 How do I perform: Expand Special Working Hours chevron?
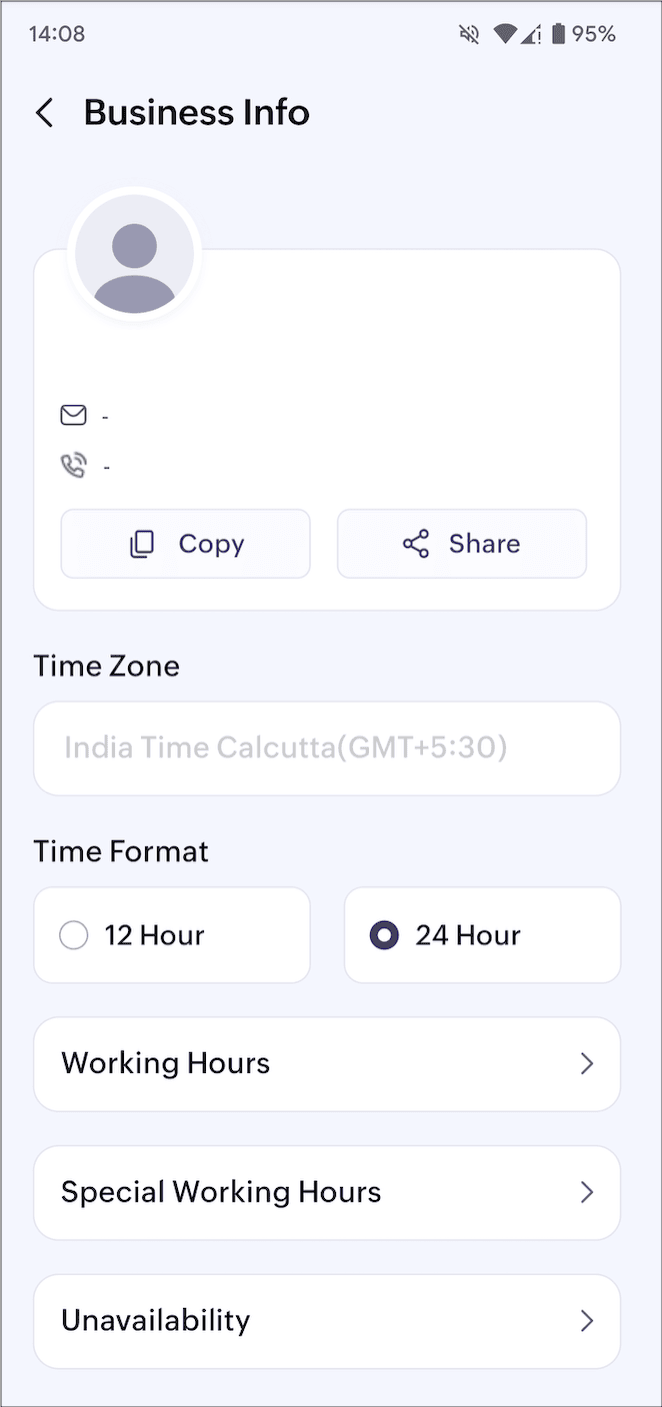tap(587, 1193)
